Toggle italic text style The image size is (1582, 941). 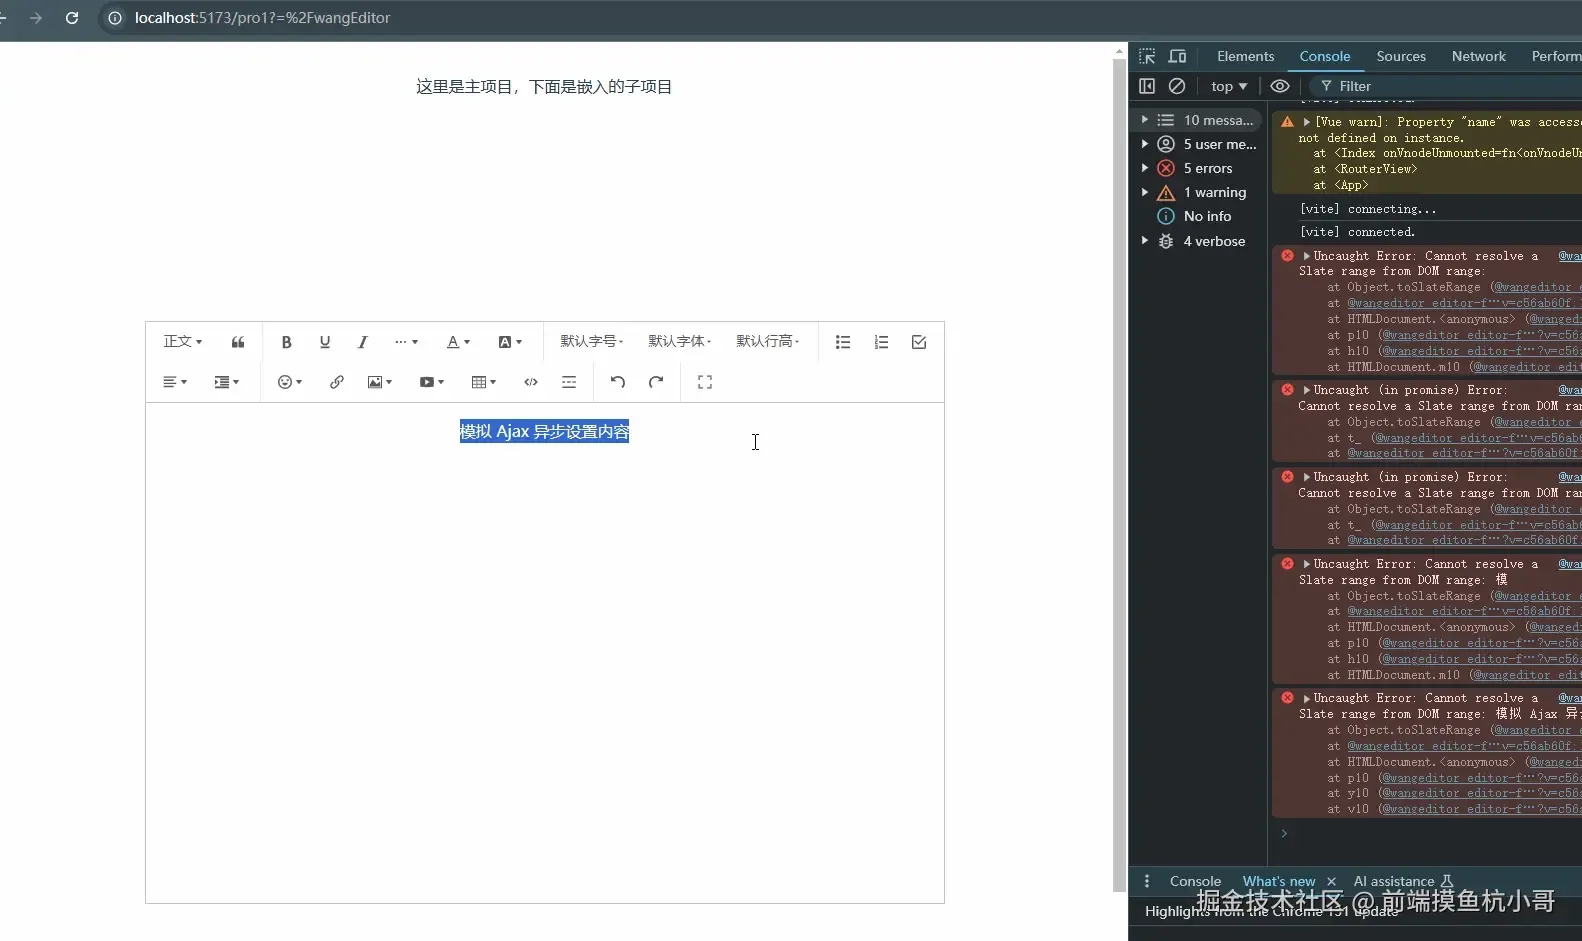point(362,342)
